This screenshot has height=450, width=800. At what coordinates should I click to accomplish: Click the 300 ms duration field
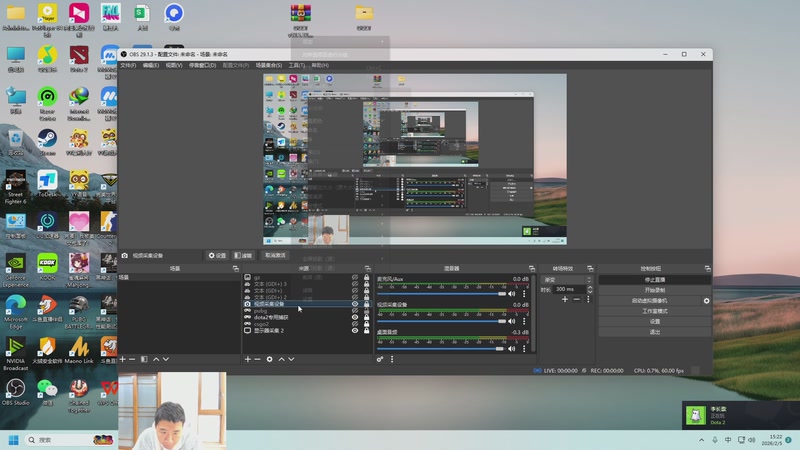pos(569,289)
